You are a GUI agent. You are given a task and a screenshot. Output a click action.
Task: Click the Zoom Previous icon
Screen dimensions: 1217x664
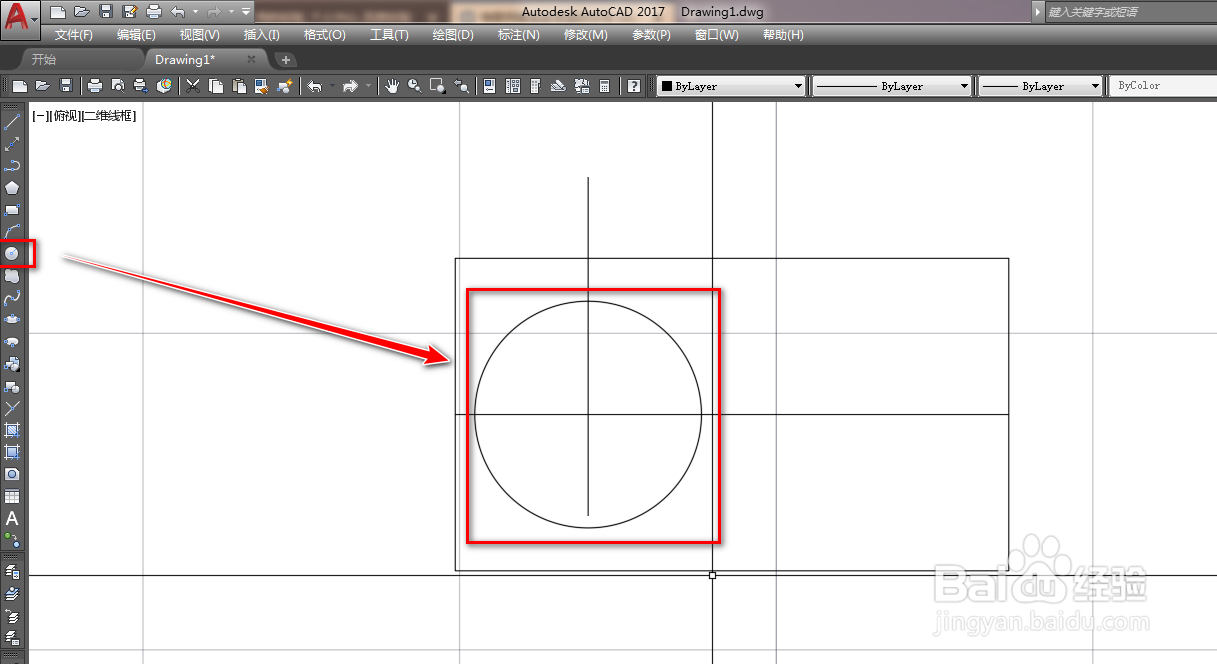461,86
